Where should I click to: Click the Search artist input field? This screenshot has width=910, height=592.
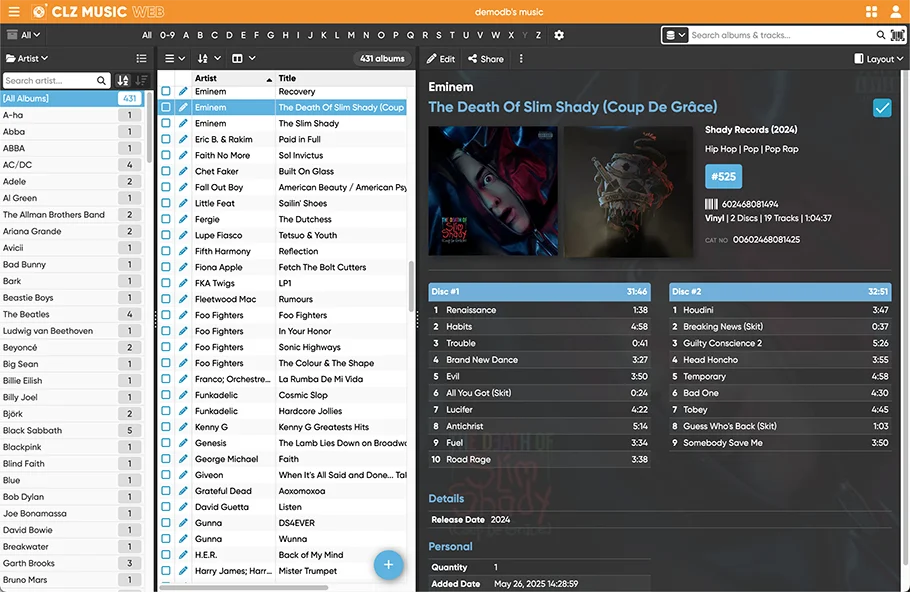[49, 81]
